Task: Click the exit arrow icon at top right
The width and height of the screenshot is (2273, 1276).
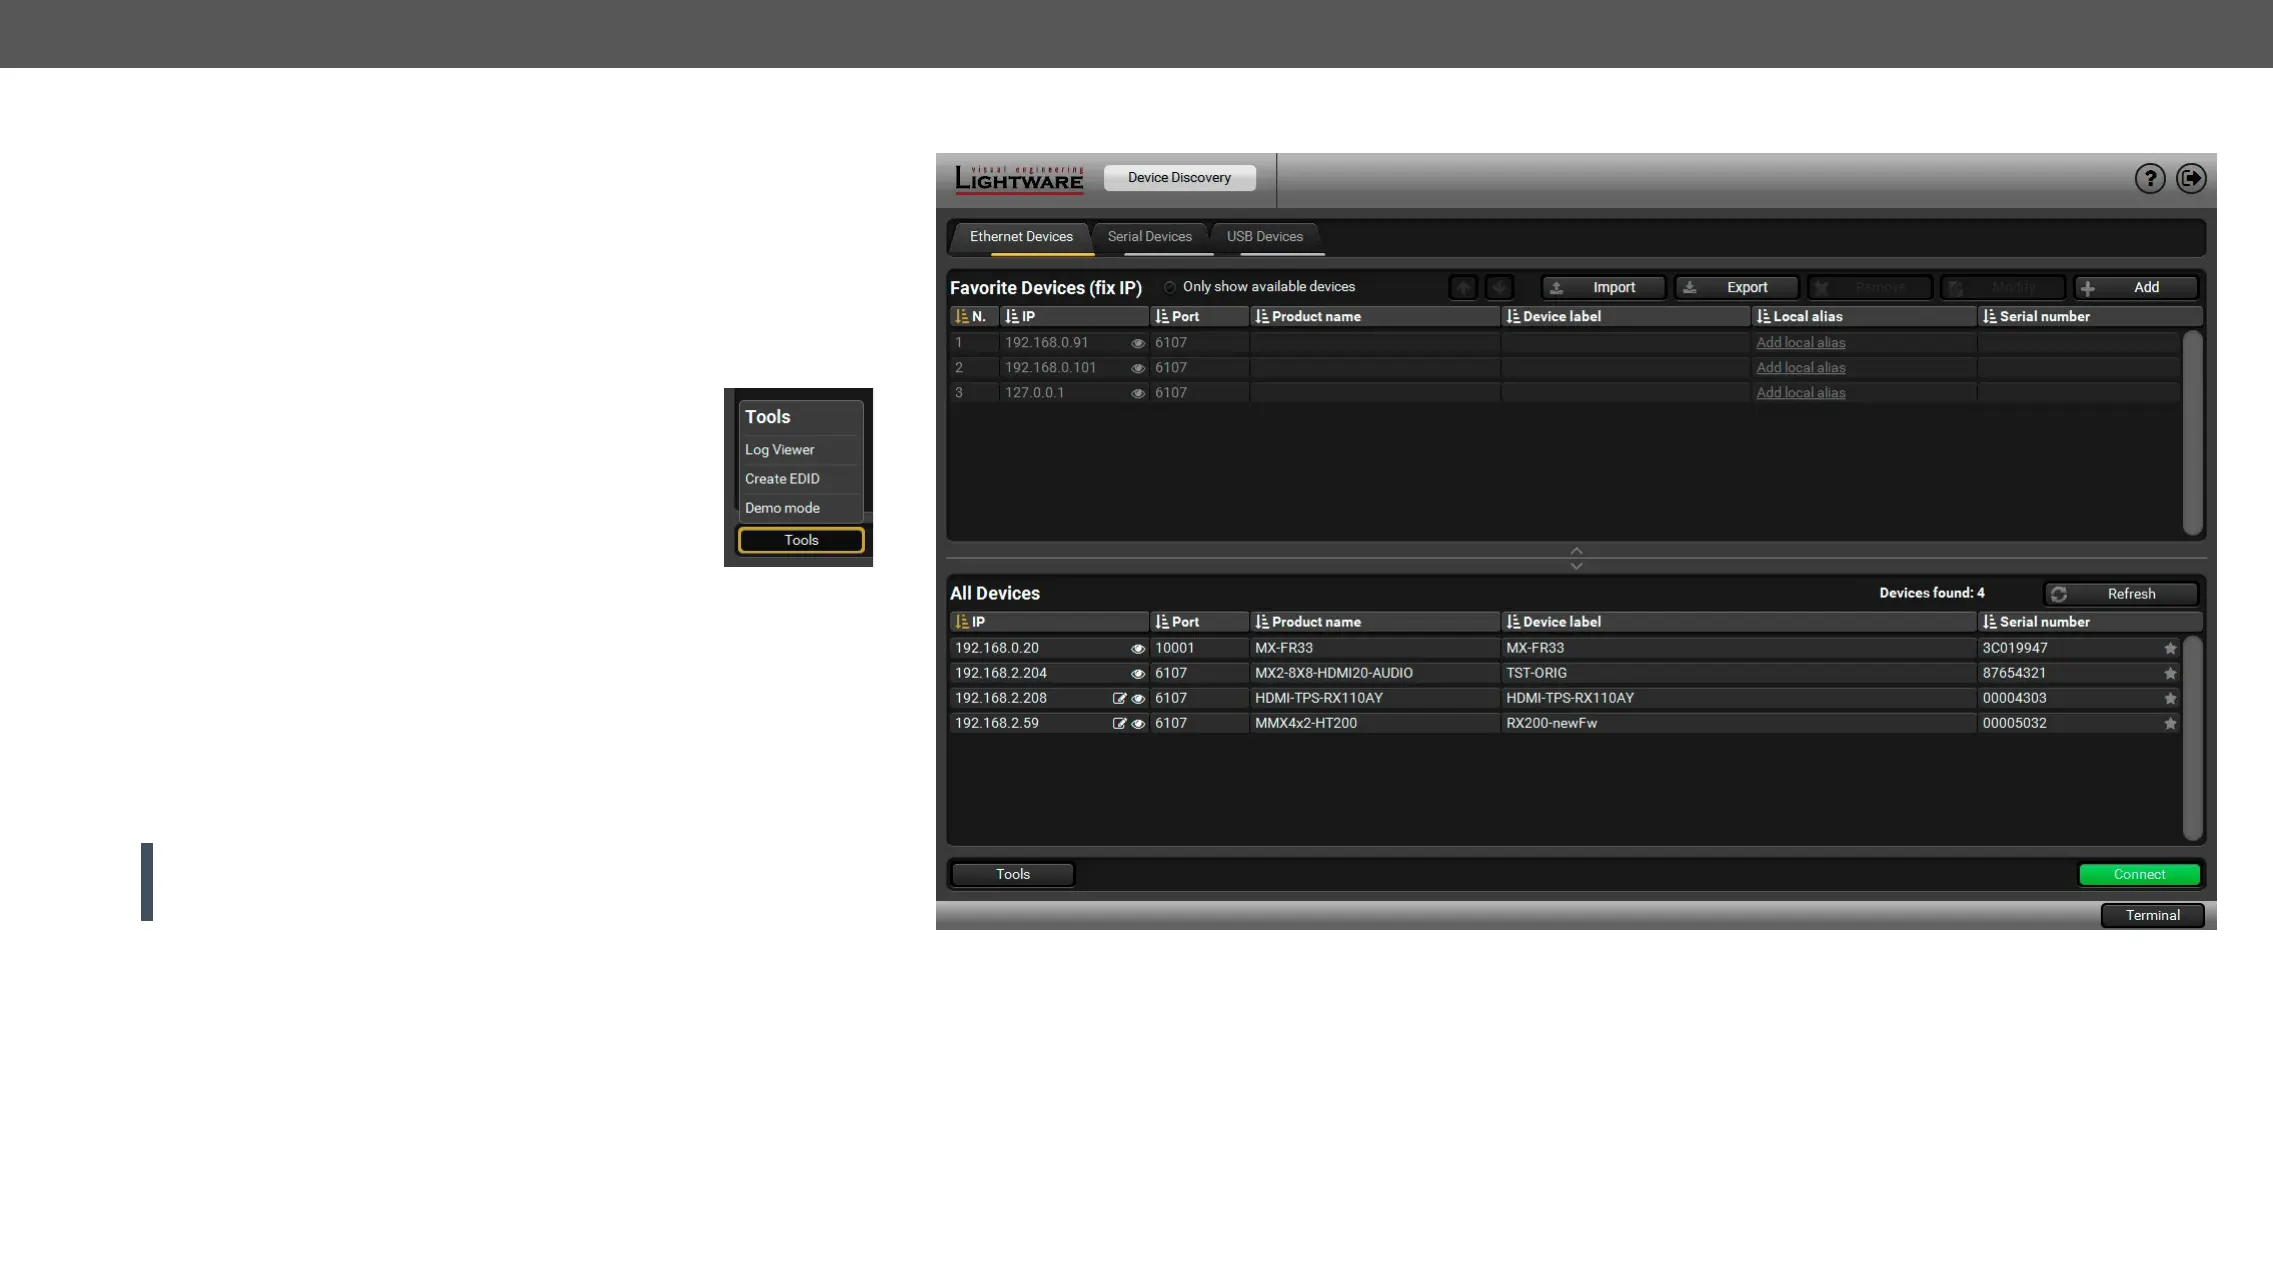Action: [2191, 179]
